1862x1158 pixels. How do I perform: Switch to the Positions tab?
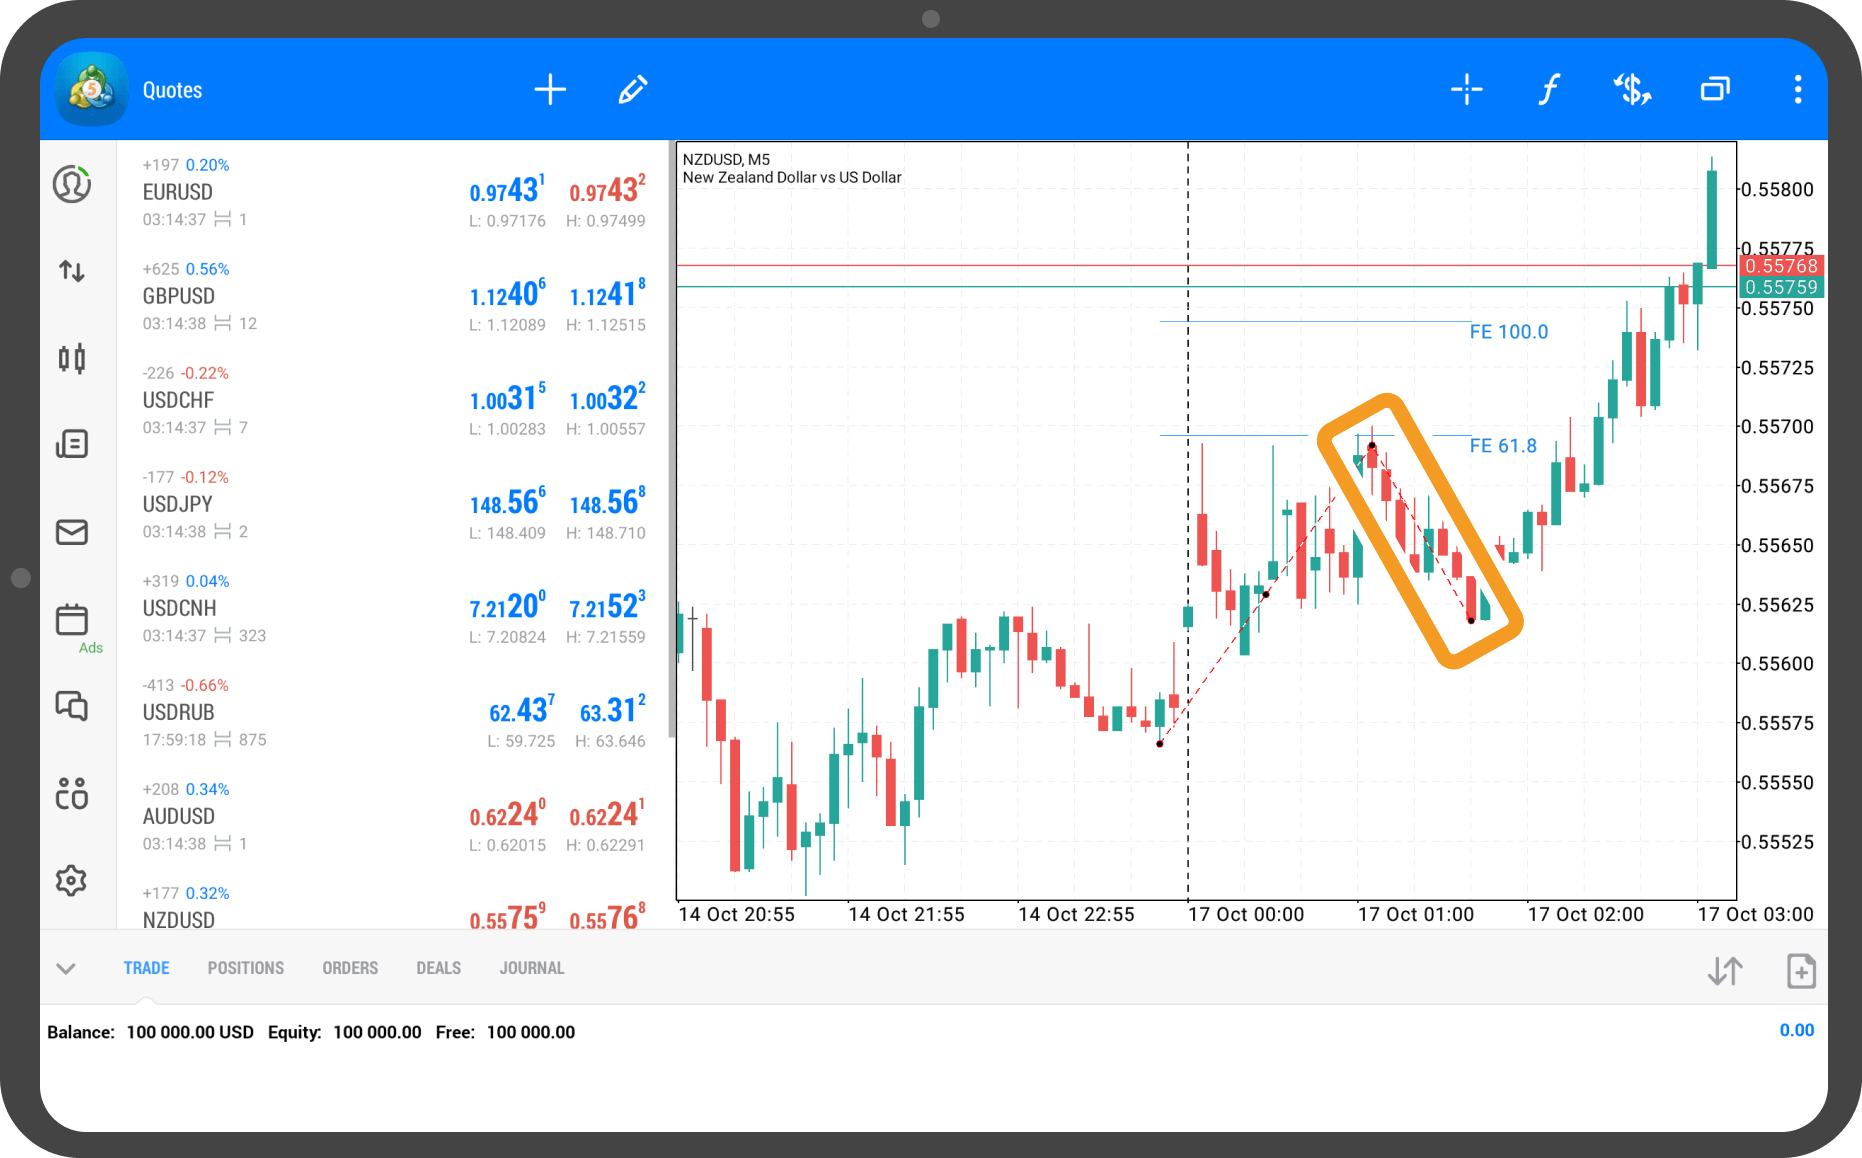tap(245, 968)
